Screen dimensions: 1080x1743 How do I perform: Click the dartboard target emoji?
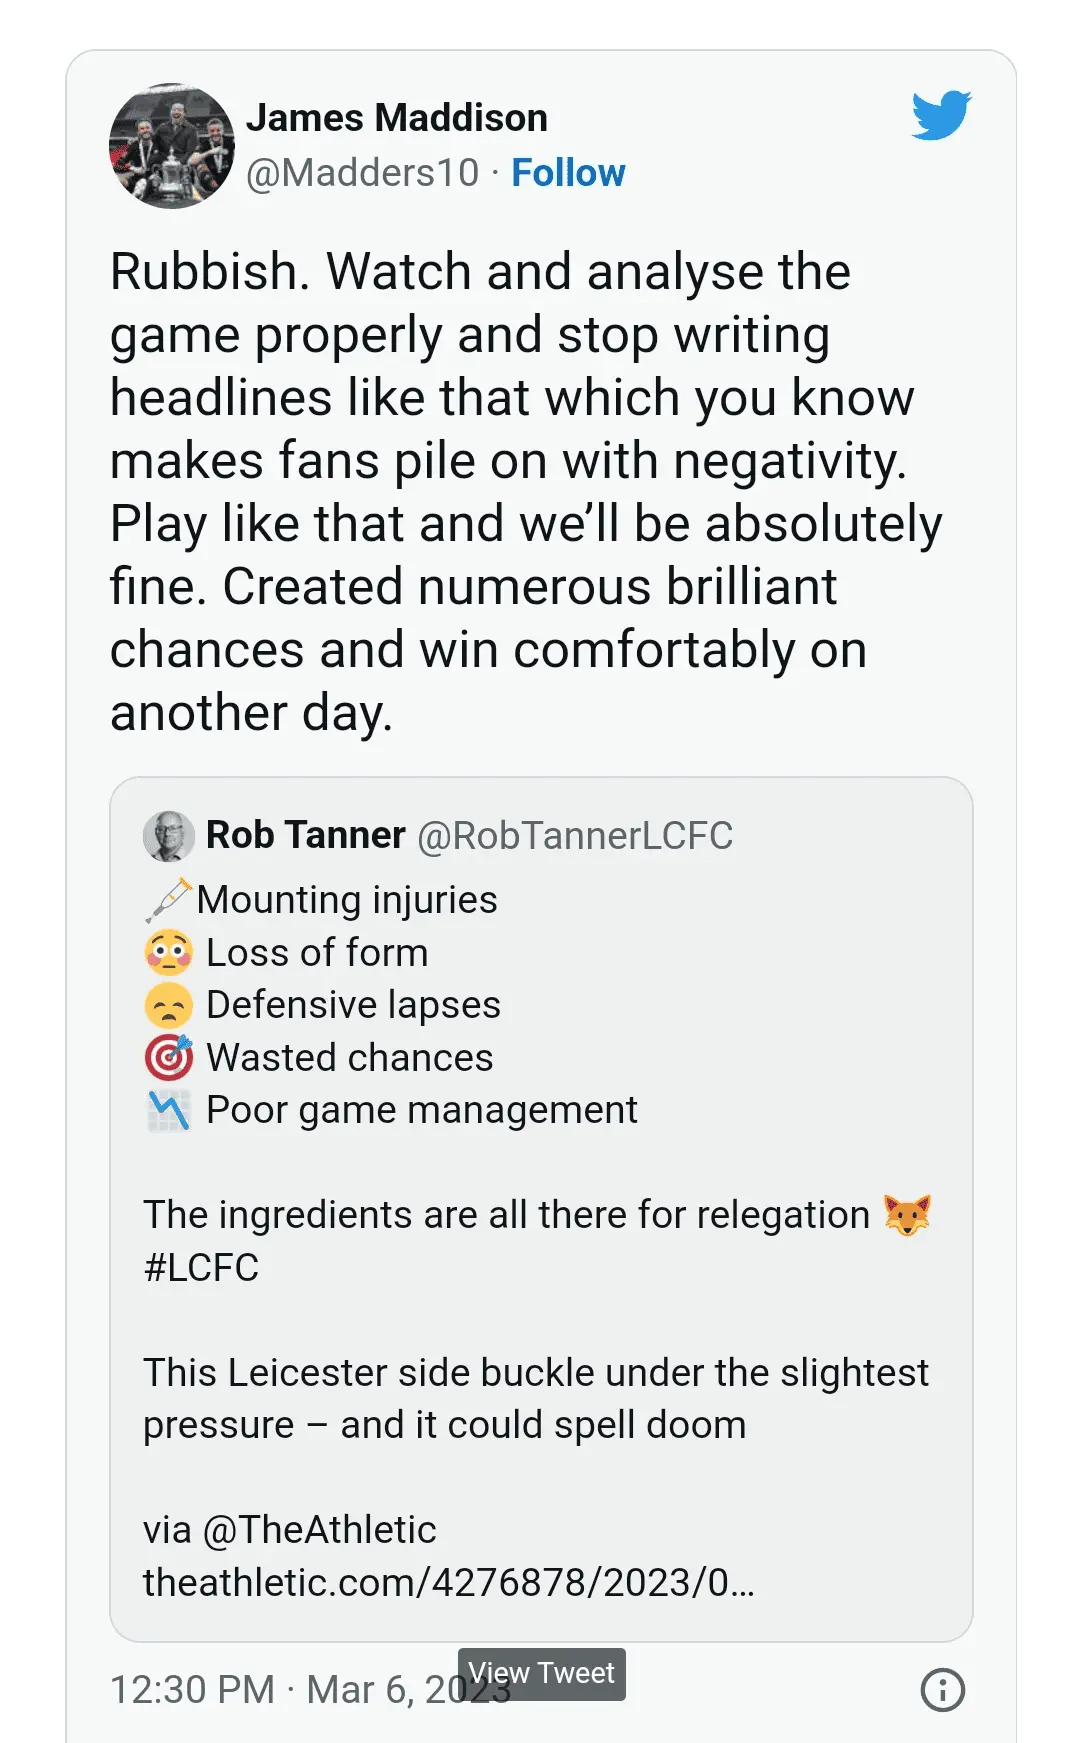169,1057
